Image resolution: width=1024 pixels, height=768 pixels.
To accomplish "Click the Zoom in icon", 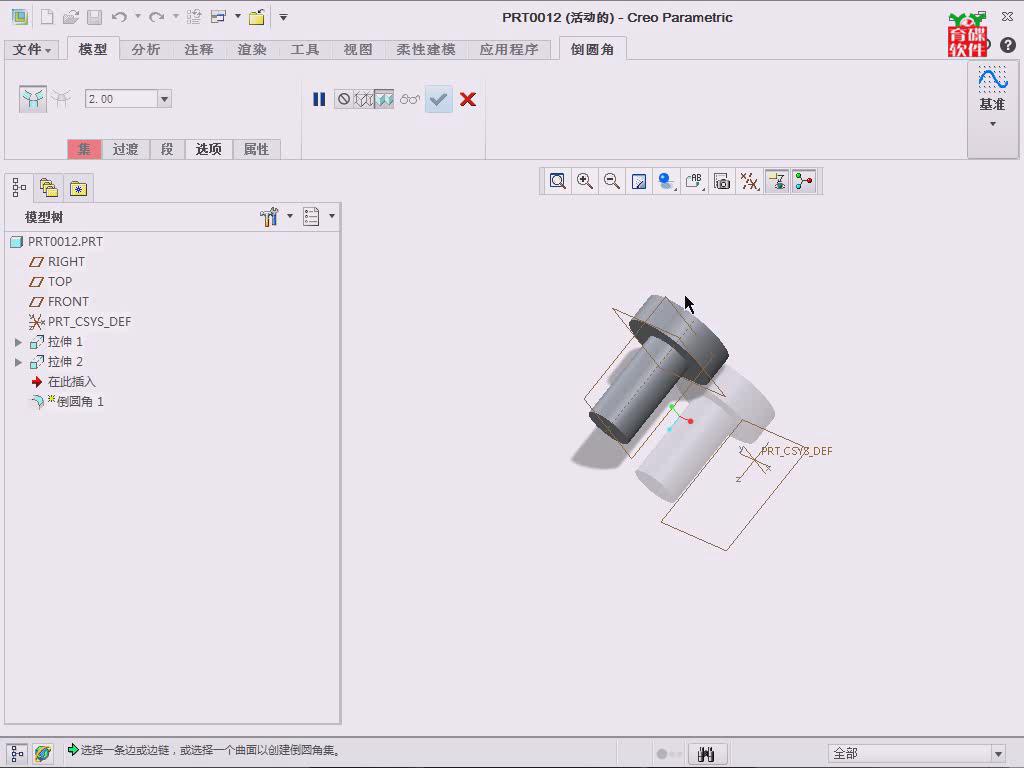I will pos(584,181).
